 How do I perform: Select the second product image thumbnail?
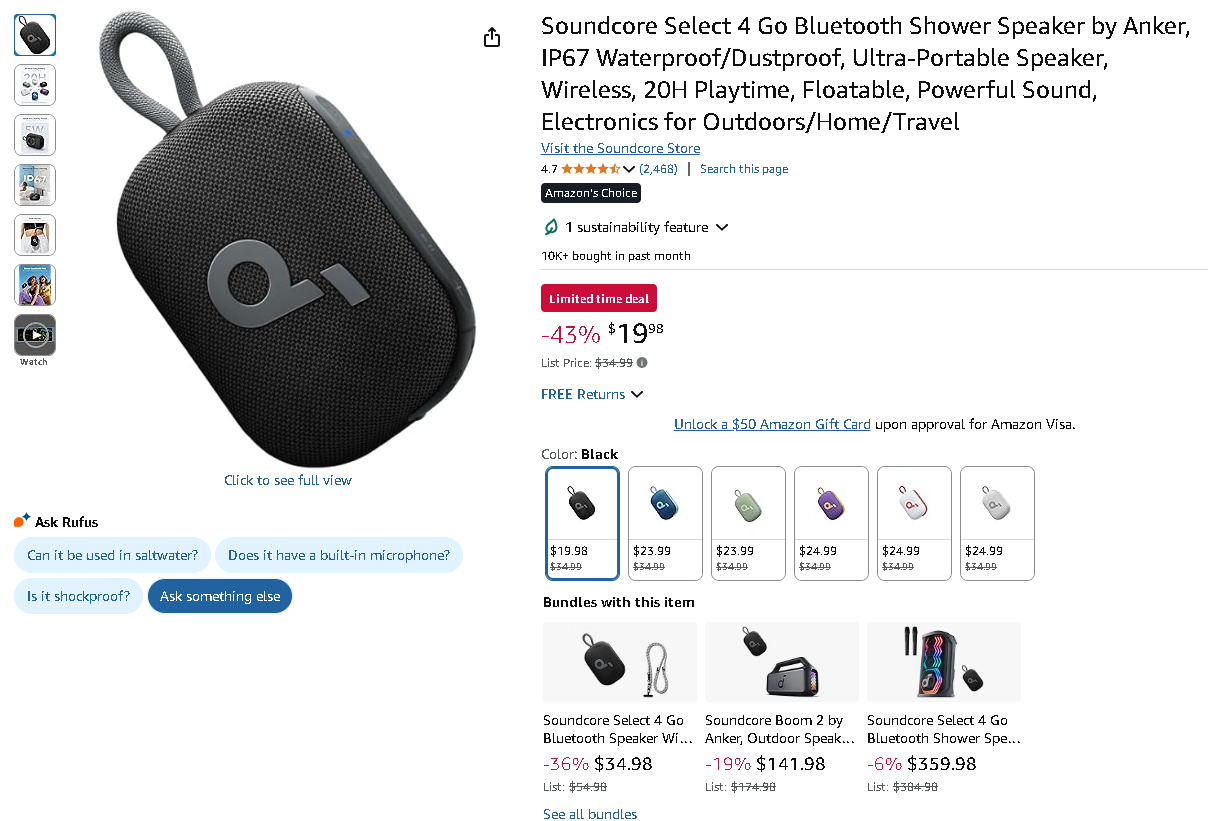point(35,85)
